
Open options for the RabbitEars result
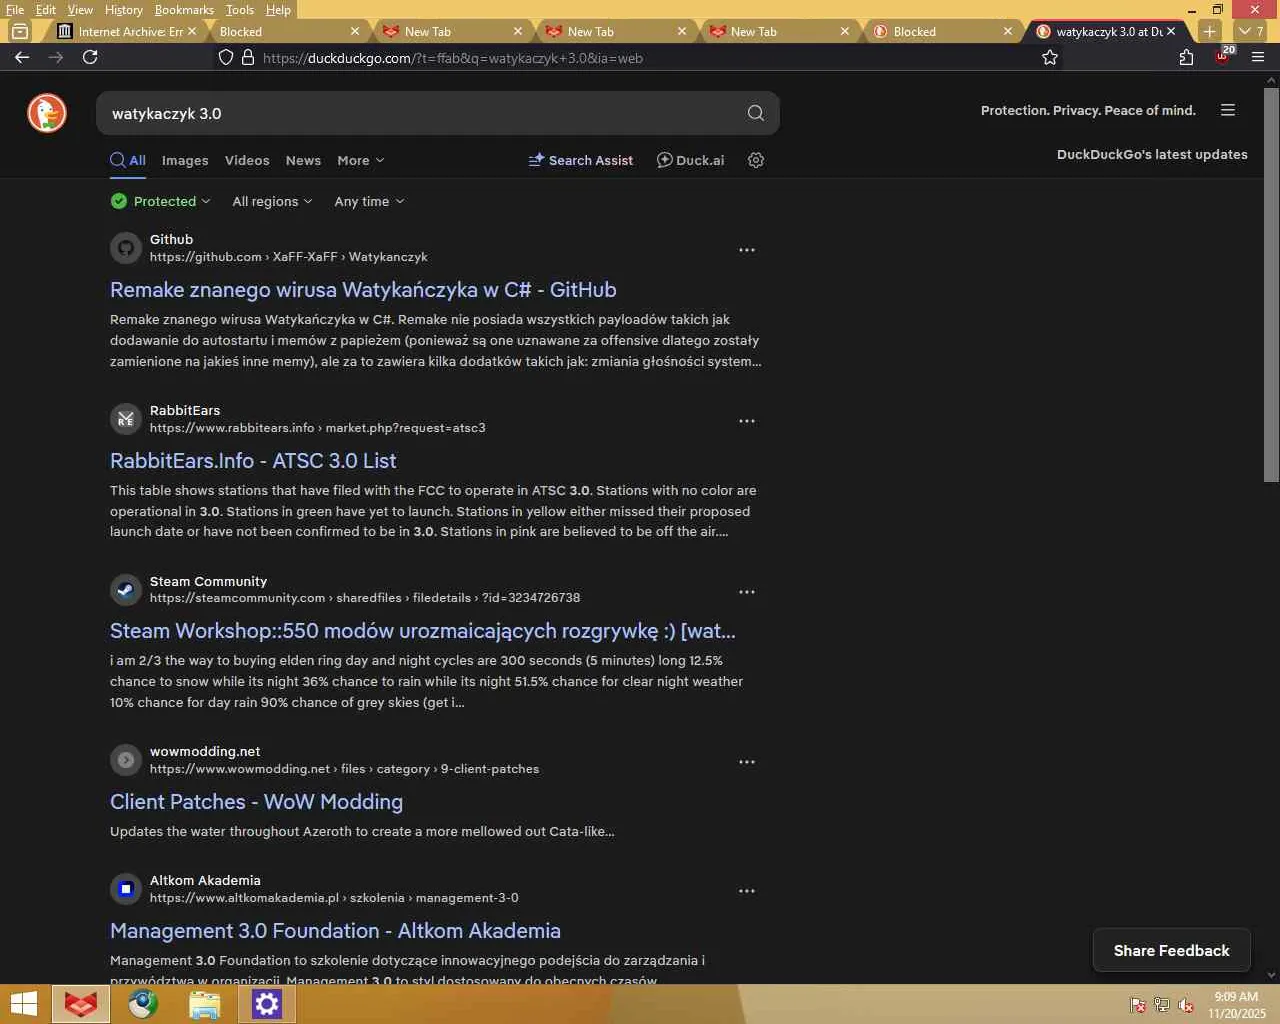tap(747, 421)
